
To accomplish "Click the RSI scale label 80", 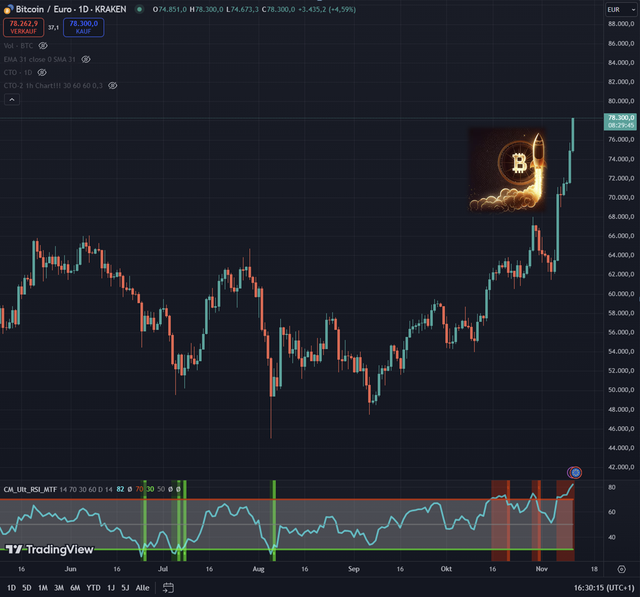I will pyautogui.click(x=611, y=487).
